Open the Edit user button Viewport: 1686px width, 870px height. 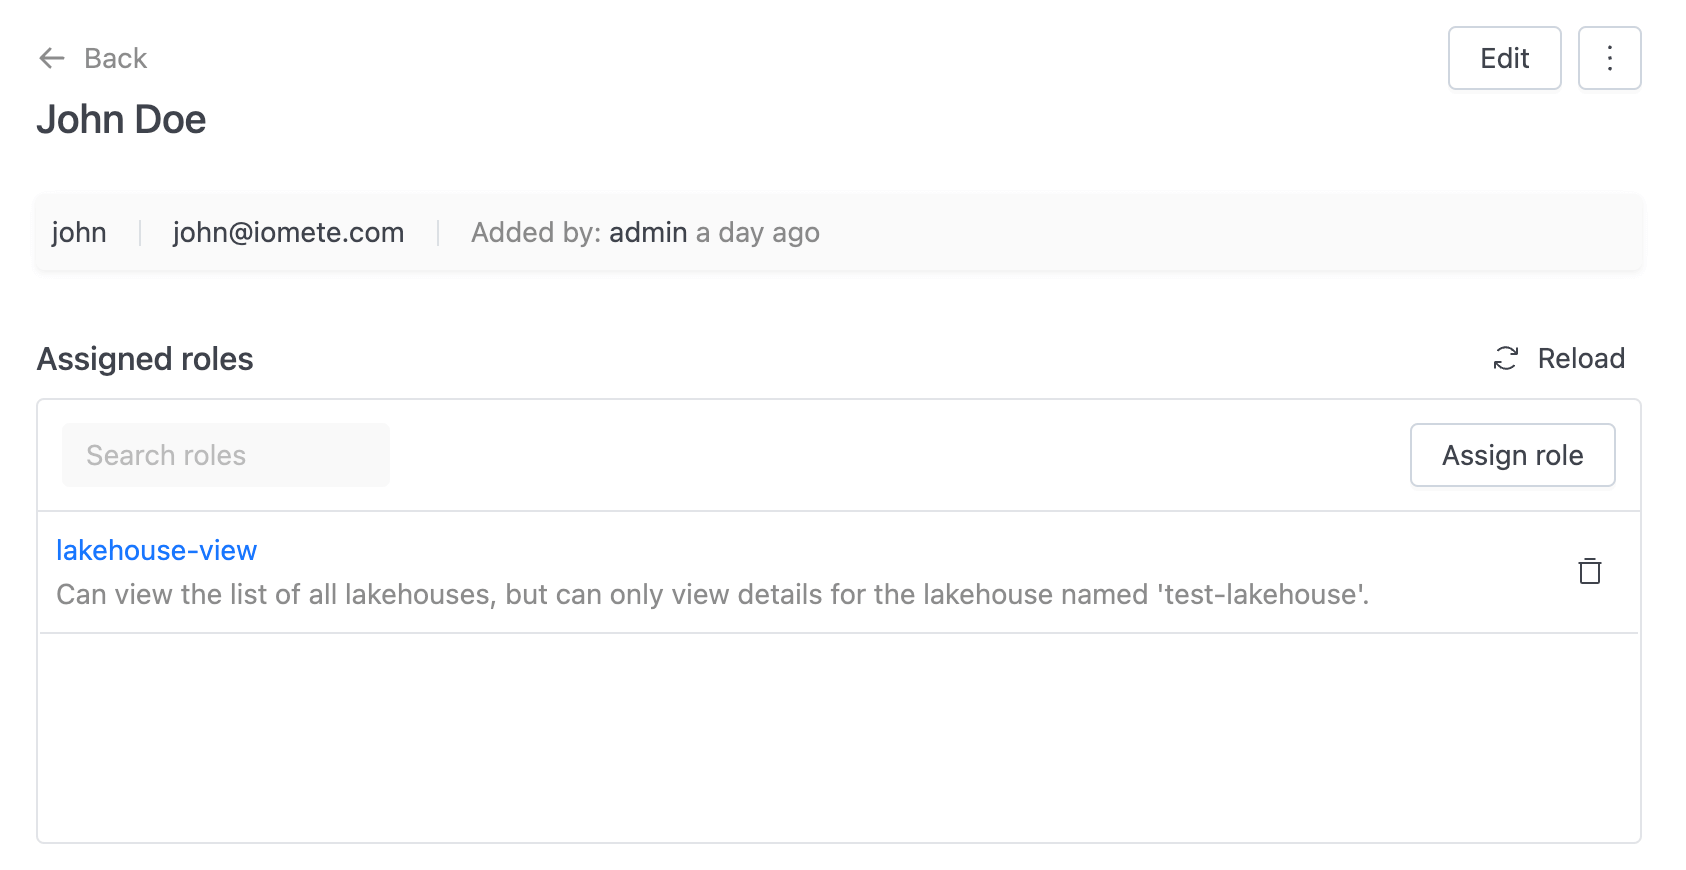coord(1504,58)
